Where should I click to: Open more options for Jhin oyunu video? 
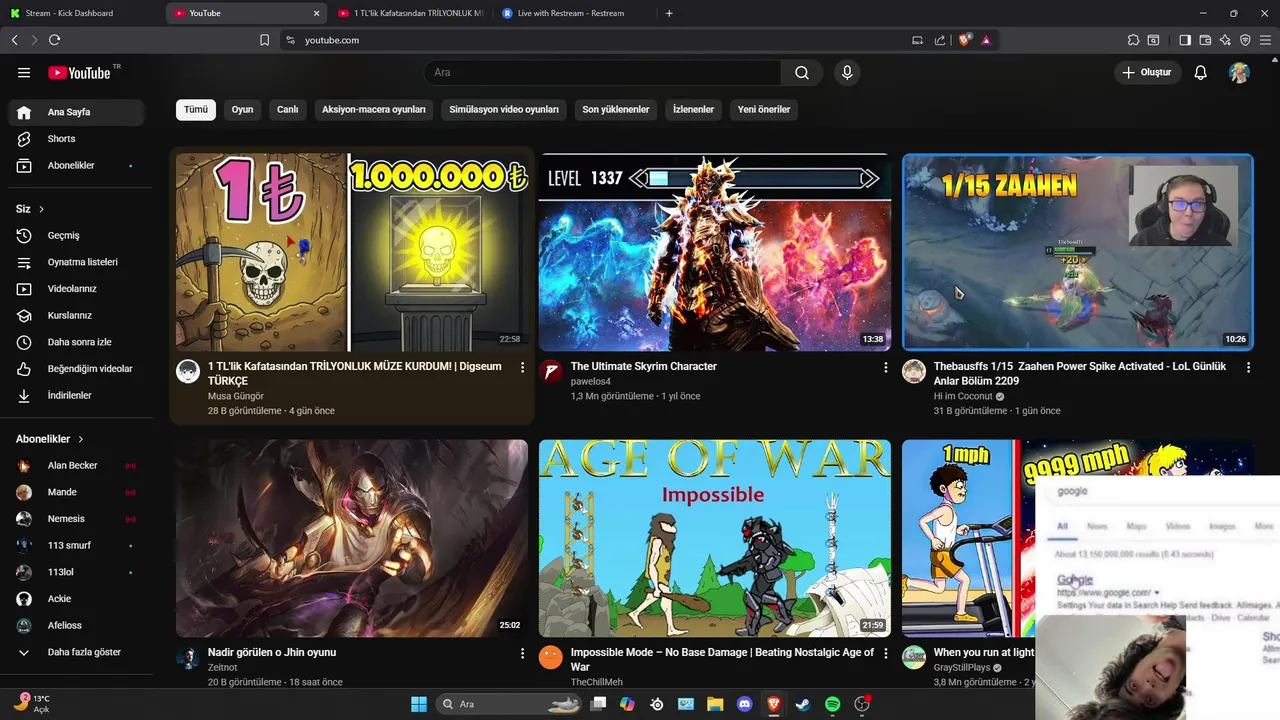[522, 653]
